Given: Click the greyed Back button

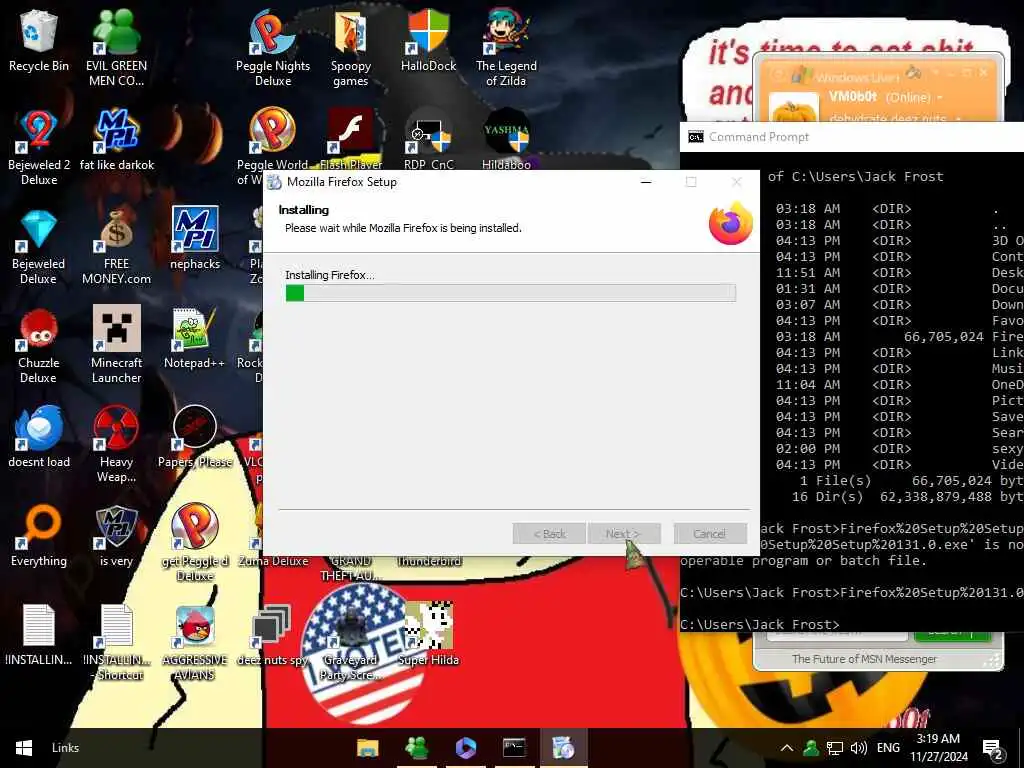Looking at the screenshot, I should pyautogui.click(x=549, y=534).
